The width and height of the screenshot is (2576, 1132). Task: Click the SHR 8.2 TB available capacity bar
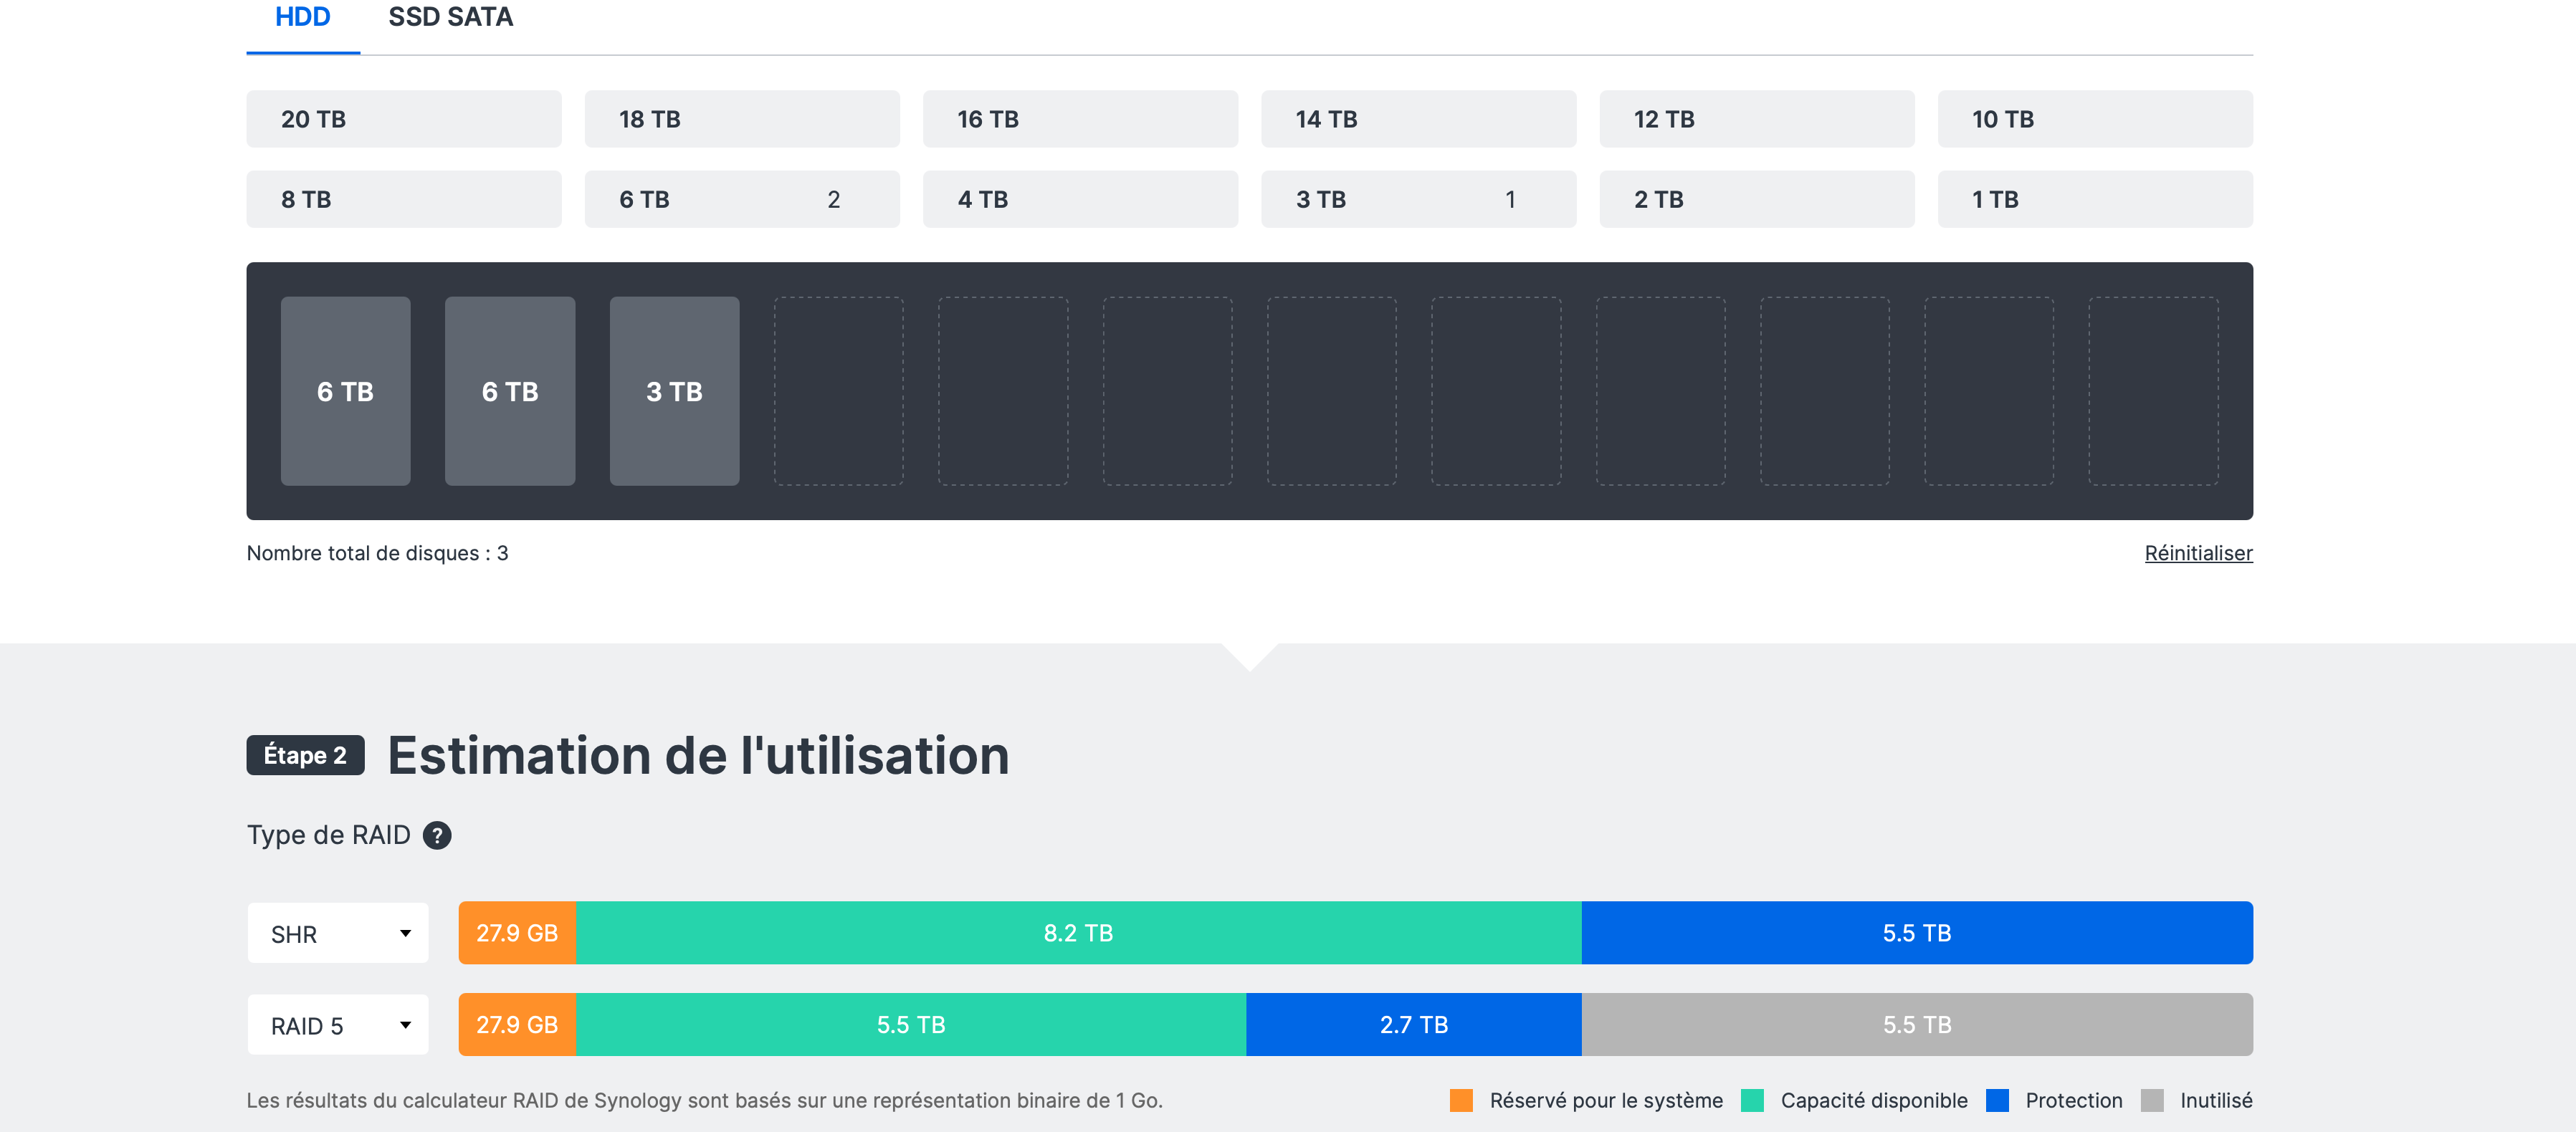(x=1077, y=933)
